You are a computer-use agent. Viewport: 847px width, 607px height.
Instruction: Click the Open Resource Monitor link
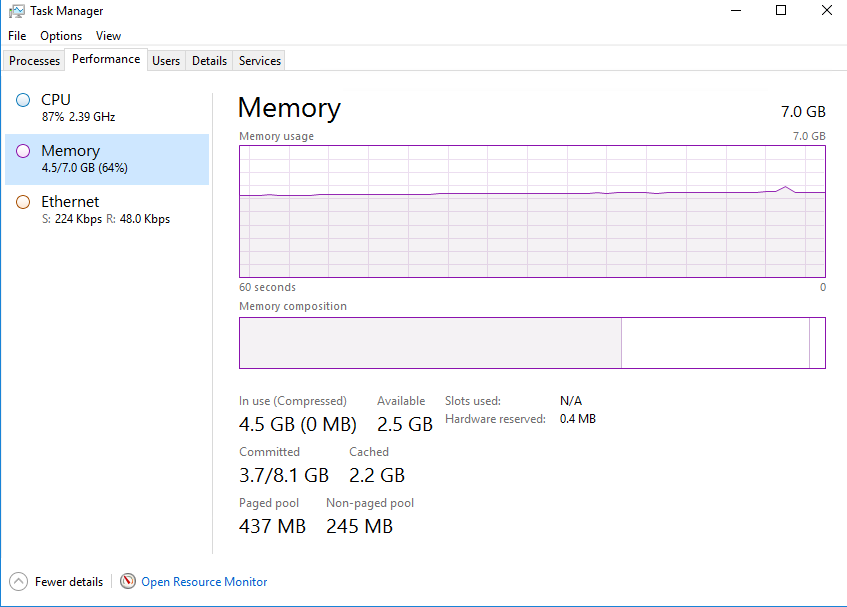(x=204, y=582)
